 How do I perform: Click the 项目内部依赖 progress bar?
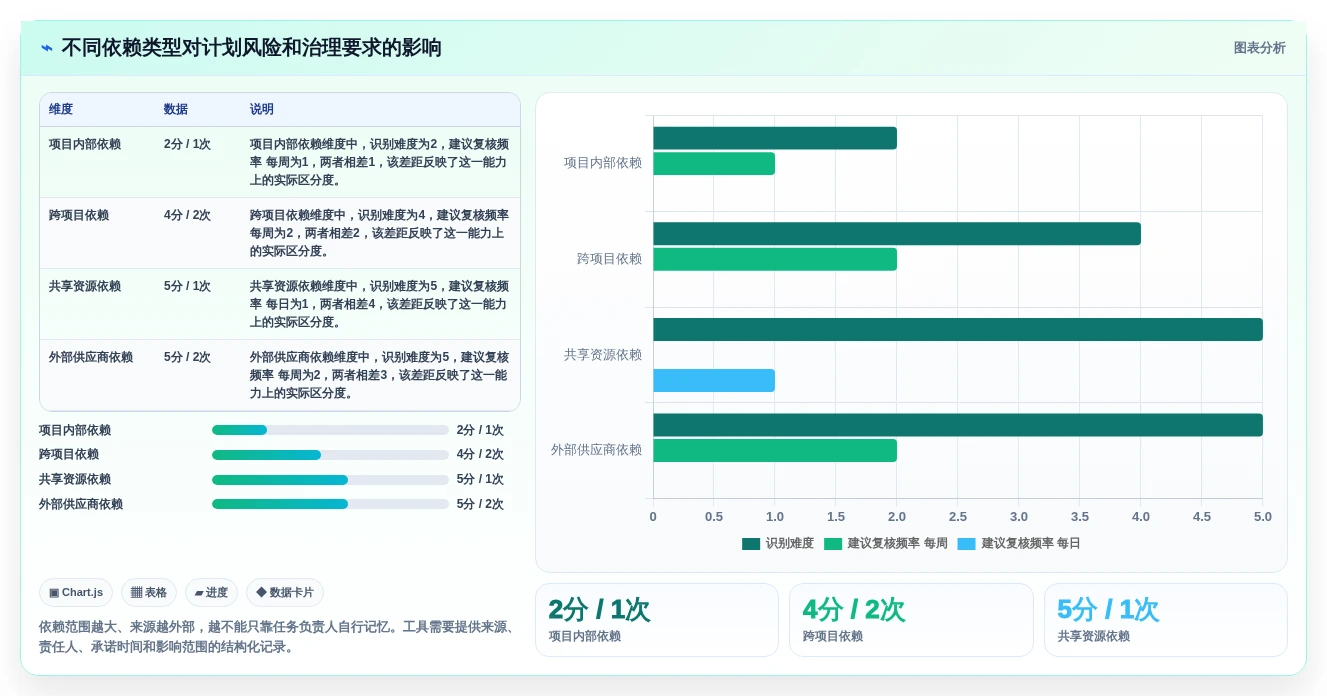[330, 430]
